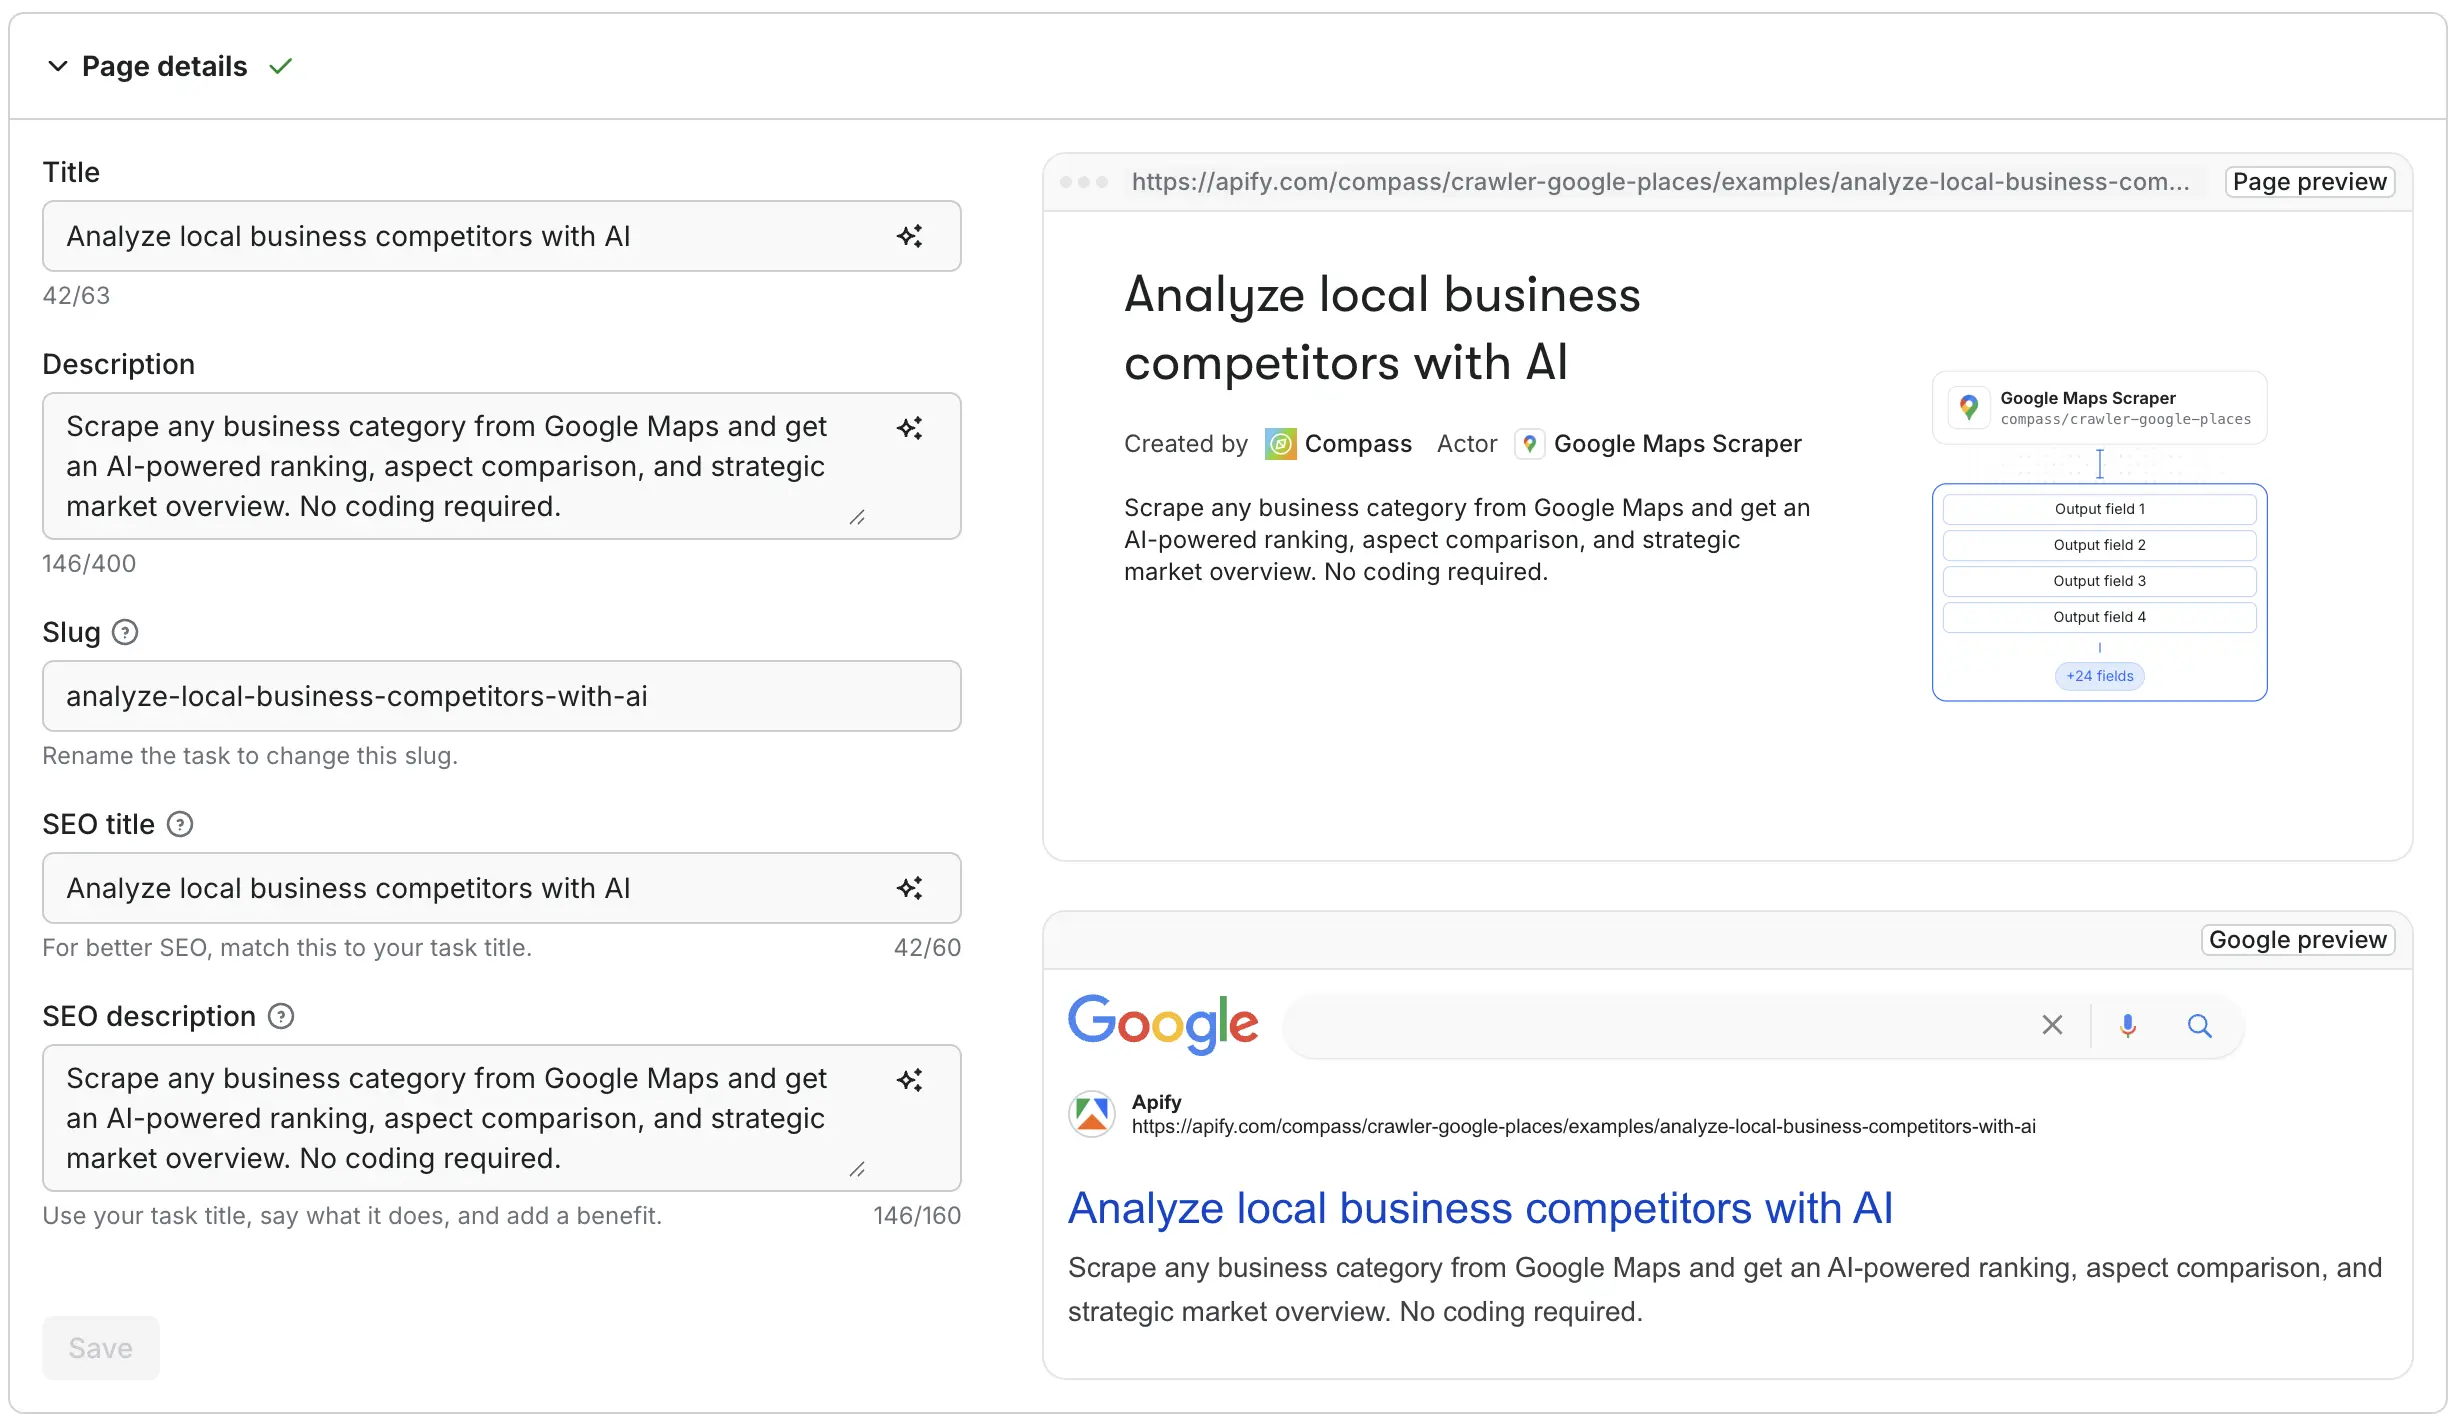Viewport: 2460px width, 1424px height.
Task: Open the Compass creator link
Action: 1358,444
